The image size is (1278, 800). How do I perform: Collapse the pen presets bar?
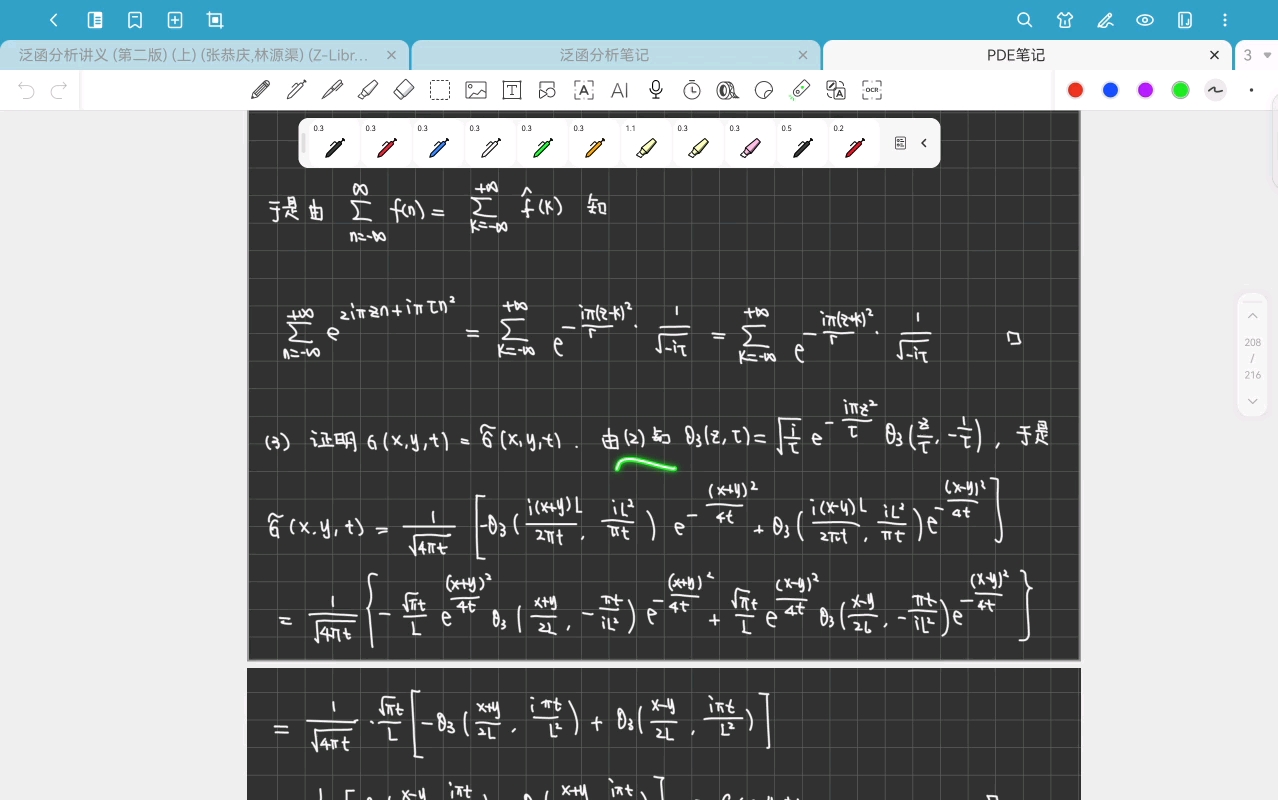pyautogui.click(x=924, y=143)
